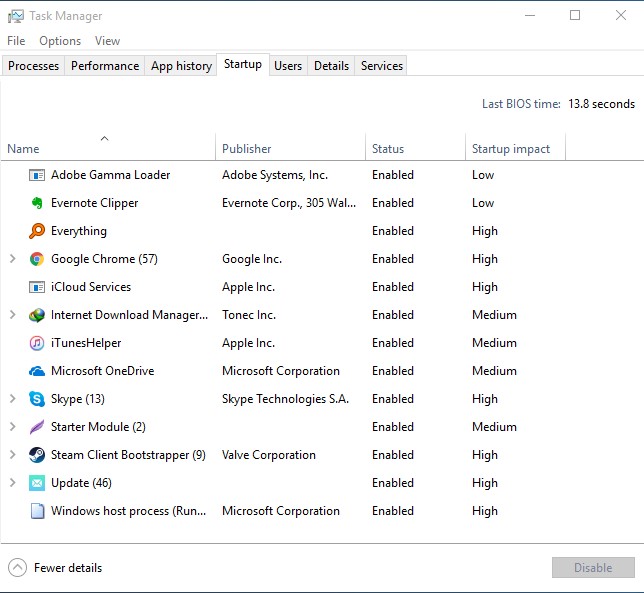Viewport: 644px width, 593px height.
Task: Click publisher Google Inc.
Action: pos(252,259)
